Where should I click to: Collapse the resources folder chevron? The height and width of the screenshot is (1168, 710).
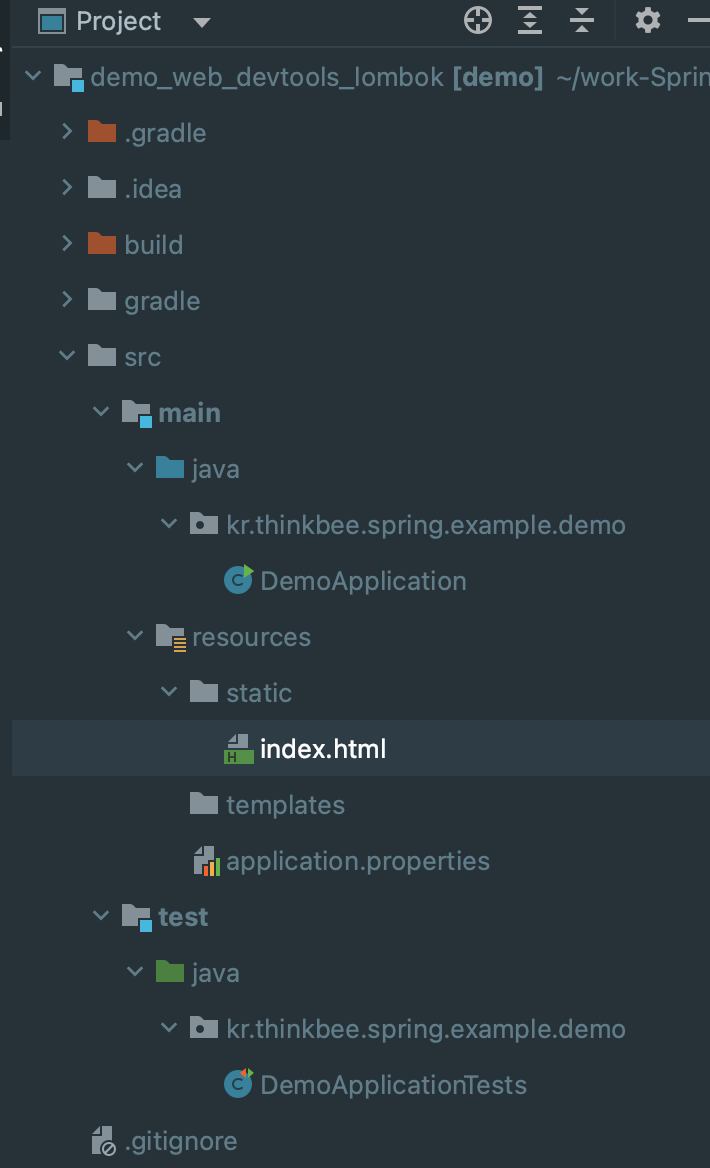(x=135, y=636)
